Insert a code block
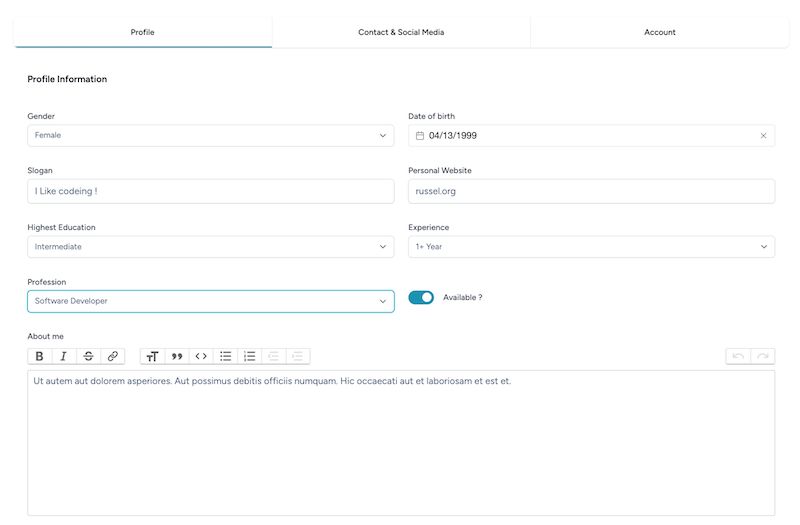This screenshot has height=525, width=800. (x=201, y=356)
